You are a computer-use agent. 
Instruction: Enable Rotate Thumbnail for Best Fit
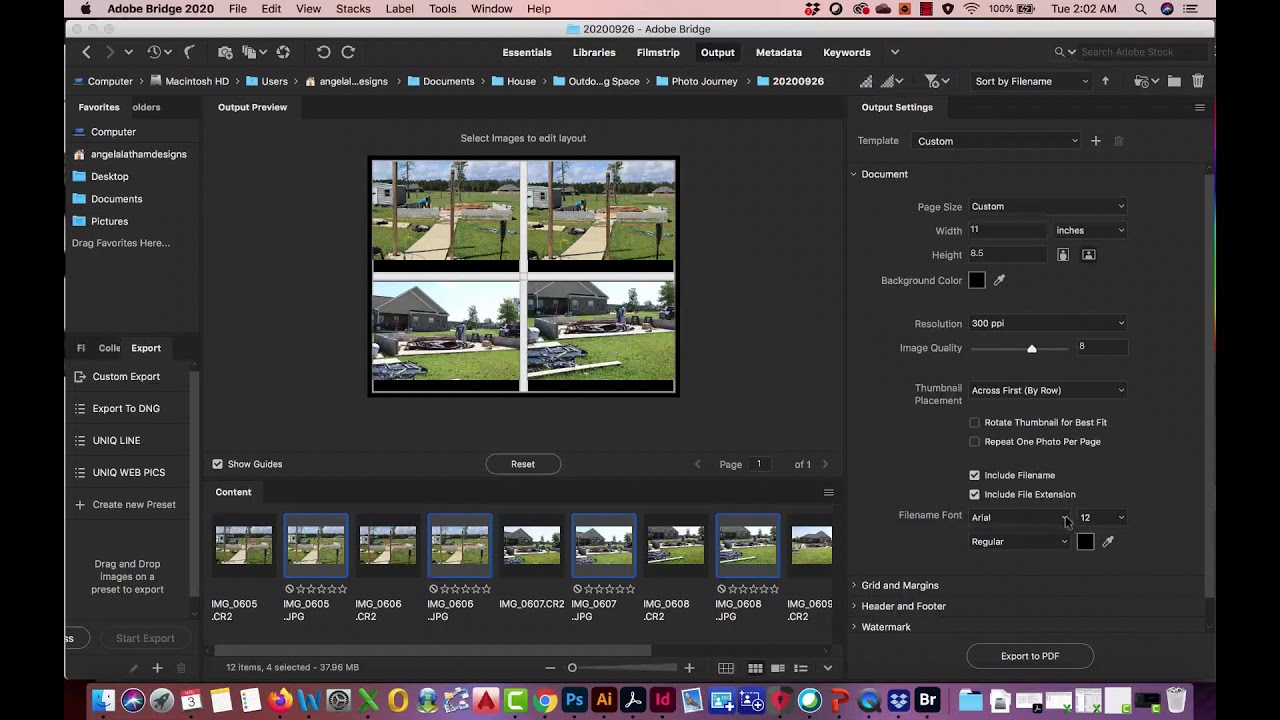pos(975,422)
